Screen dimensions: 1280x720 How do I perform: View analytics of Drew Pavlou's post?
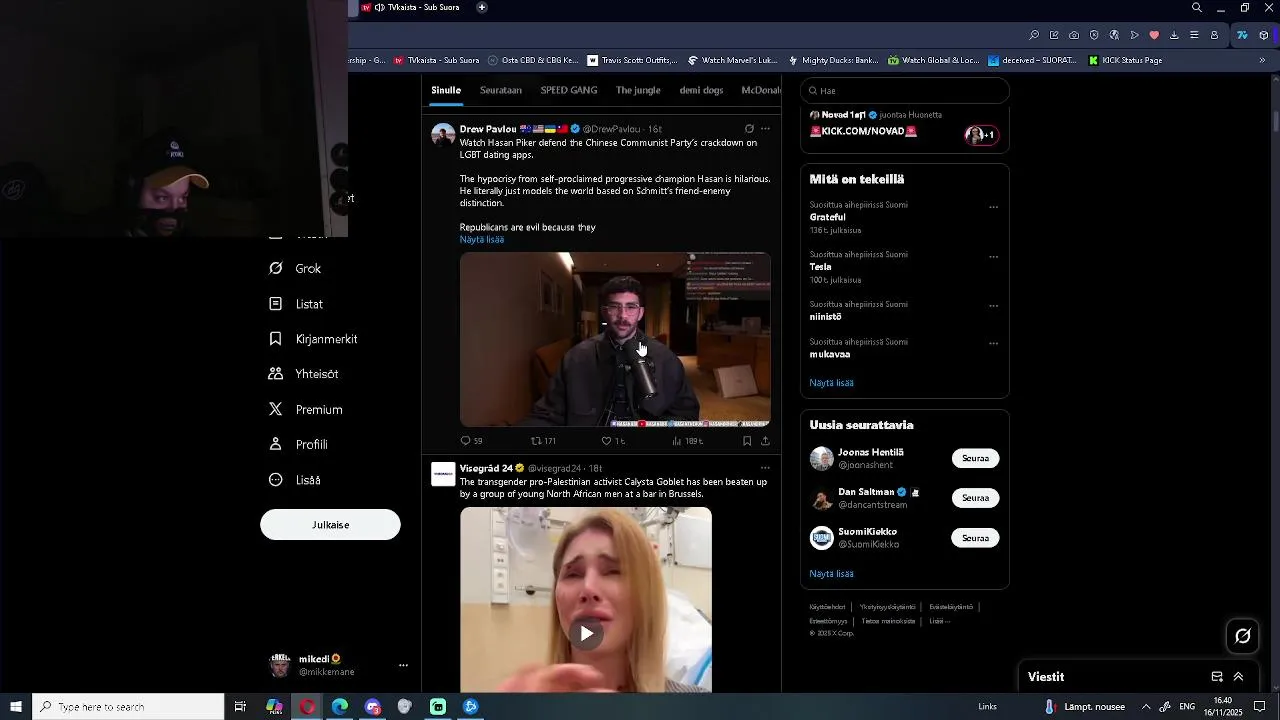click(x=687, y=441)
